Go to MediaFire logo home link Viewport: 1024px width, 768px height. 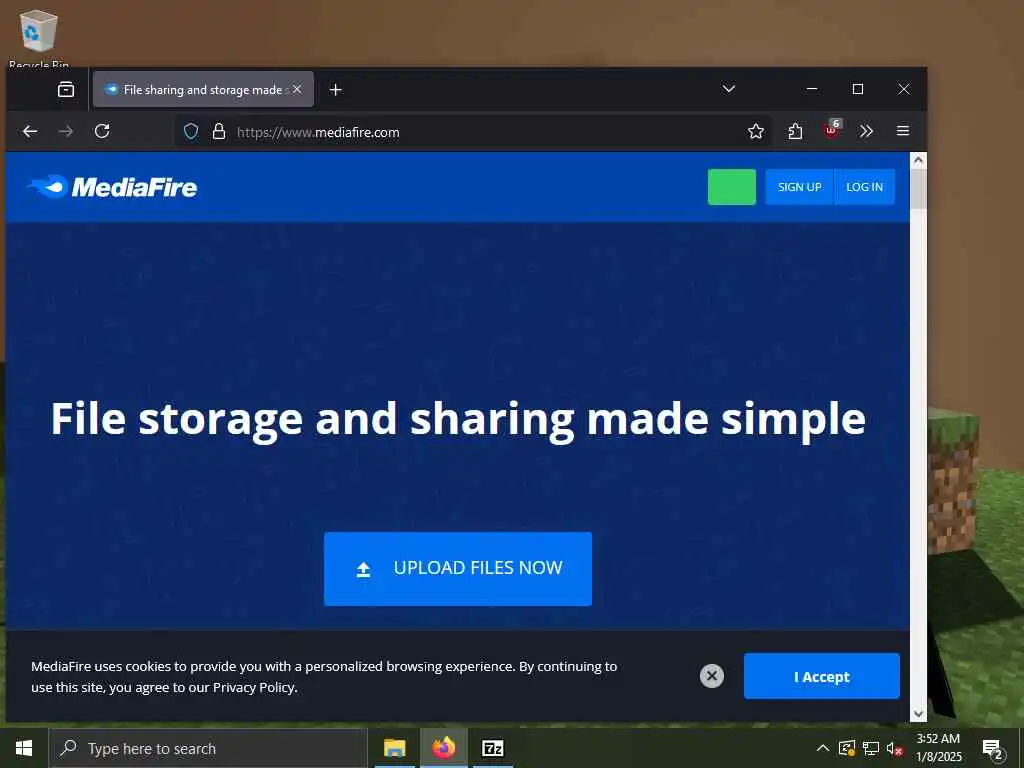coord(112,187)
